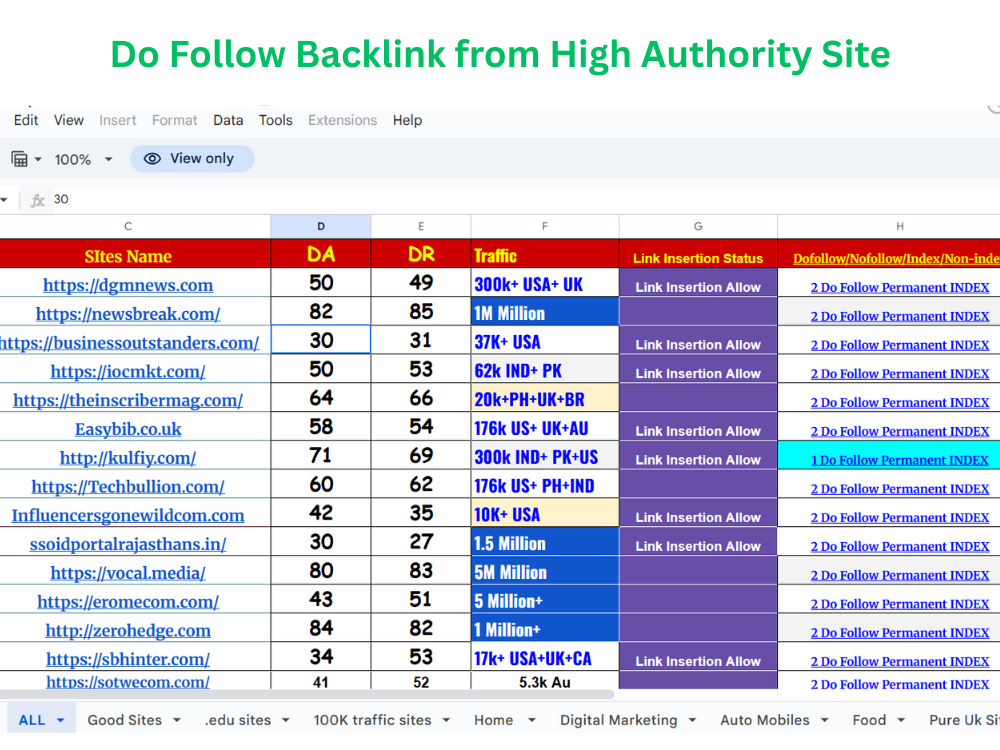Click the 1 Do Follow Permanent INDEX link
Viewport: 1000px width, 750px height.
pyautogui.click(x=900, y=460)
